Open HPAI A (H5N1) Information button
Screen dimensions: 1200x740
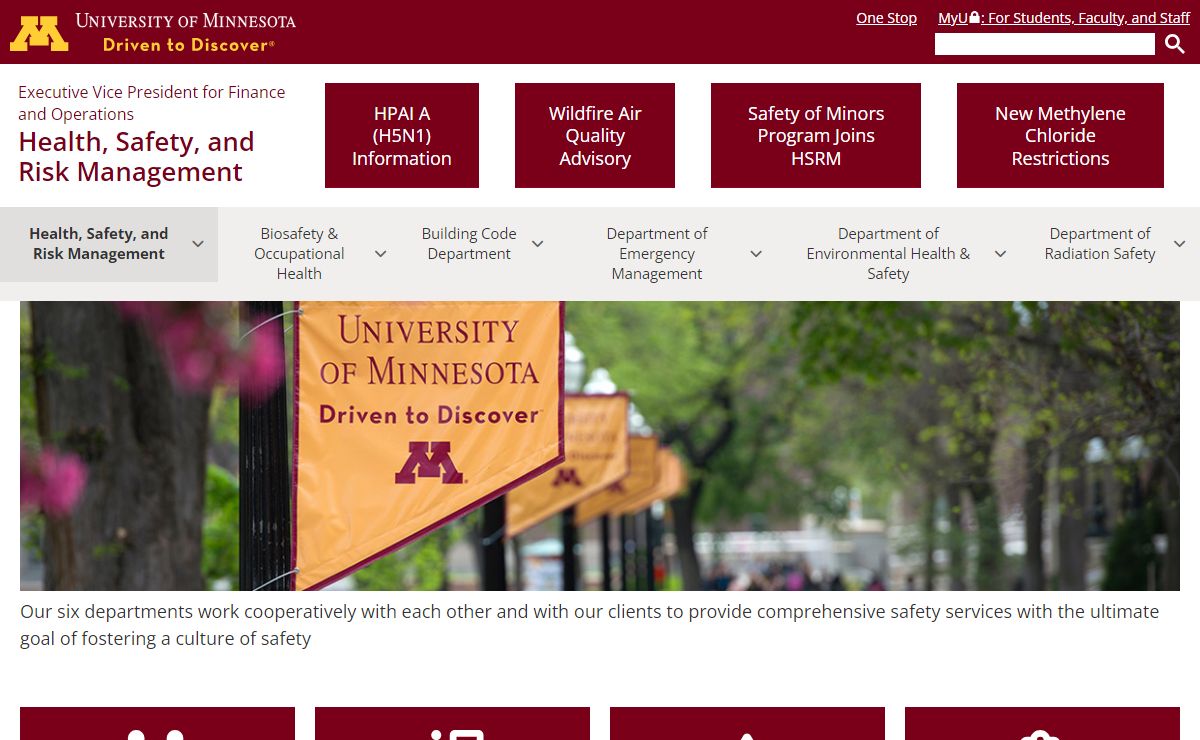pyautogui.click(x=402, y=136)
